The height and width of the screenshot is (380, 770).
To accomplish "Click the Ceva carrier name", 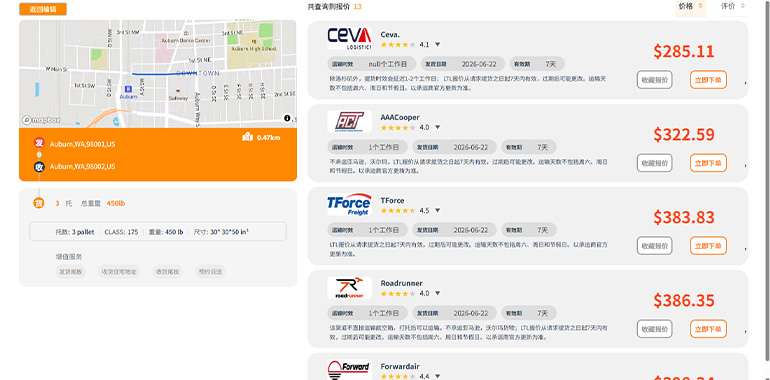I will click(x=390, y=34).
